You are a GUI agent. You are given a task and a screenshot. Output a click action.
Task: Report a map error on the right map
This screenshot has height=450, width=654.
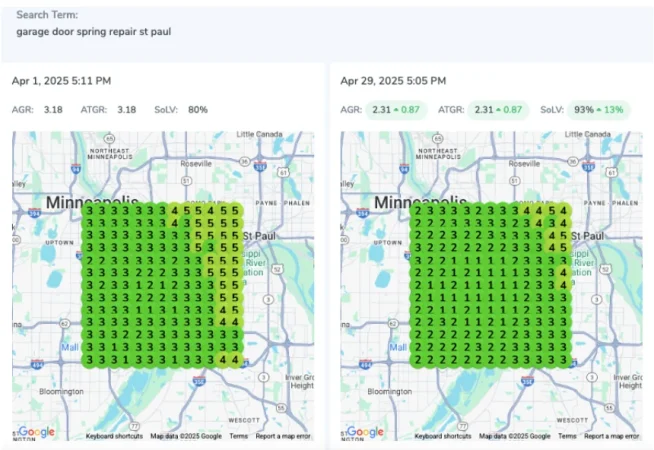pyautogui.click(x=612, y=436)
